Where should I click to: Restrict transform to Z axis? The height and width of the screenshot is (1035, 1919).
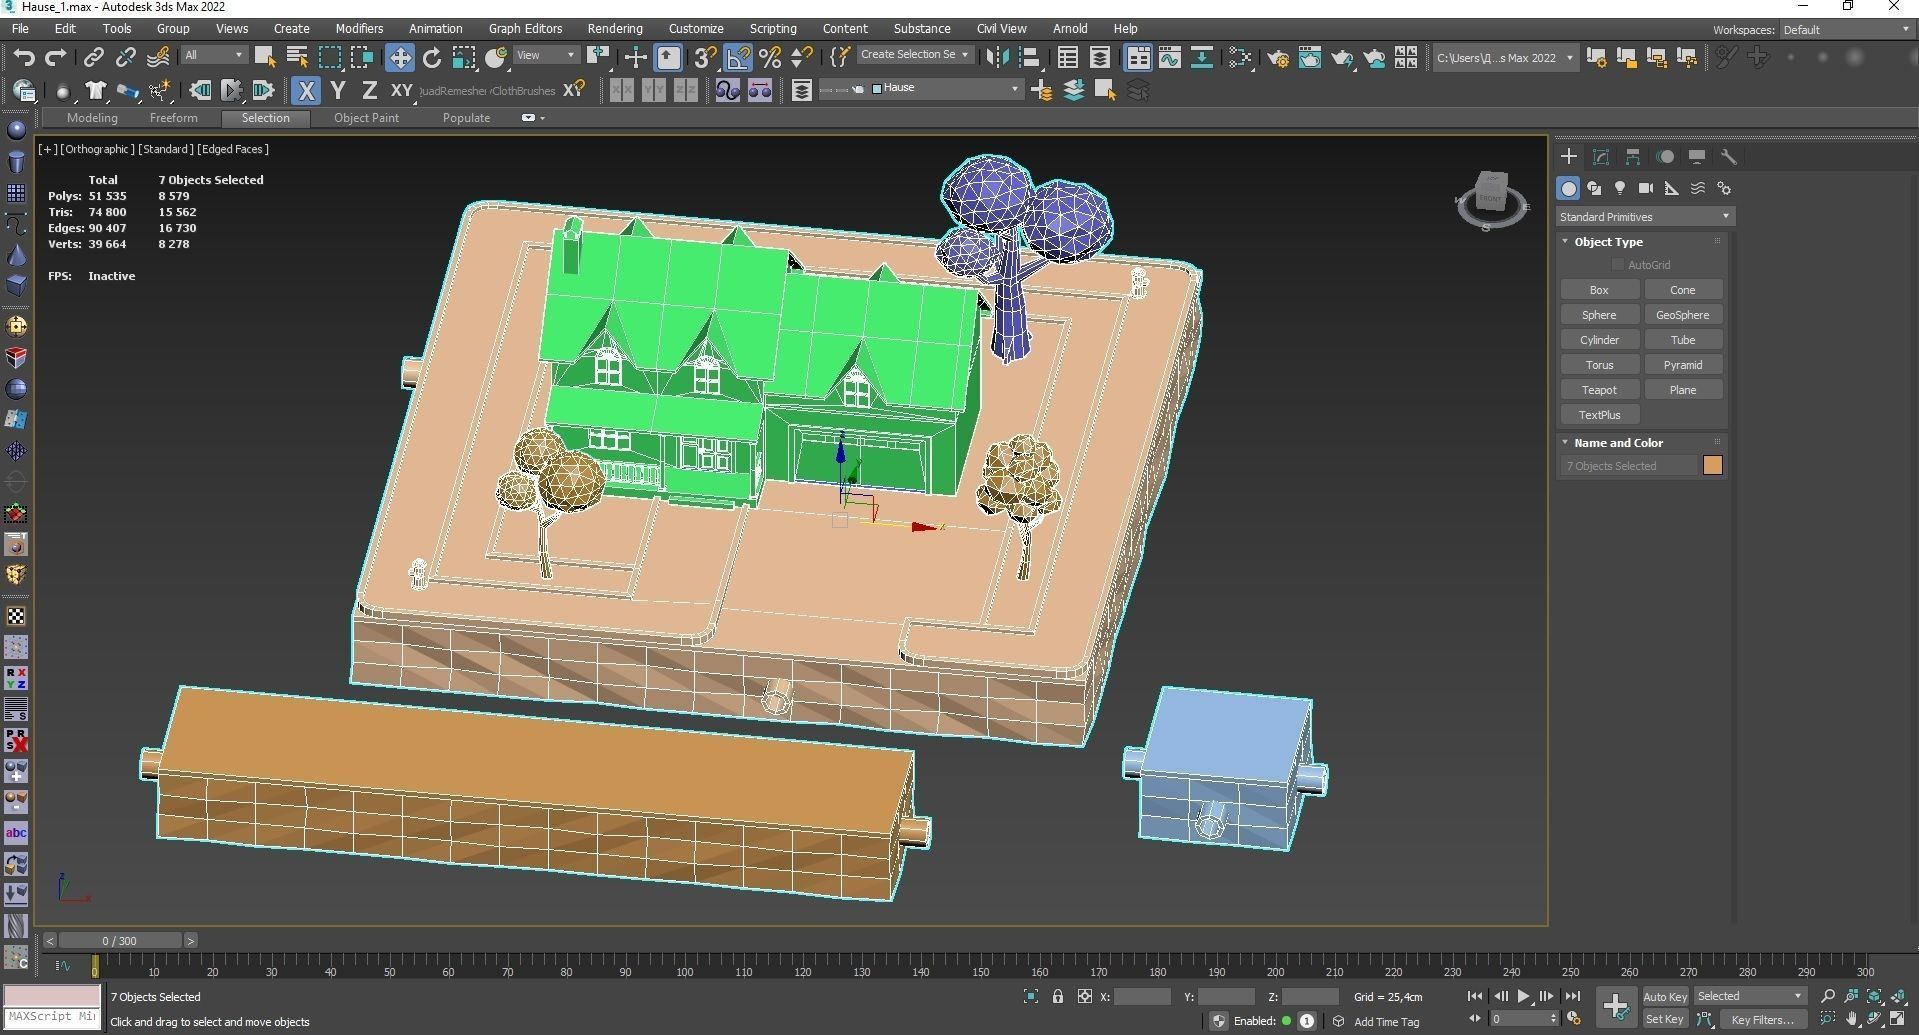pos(369,90)
